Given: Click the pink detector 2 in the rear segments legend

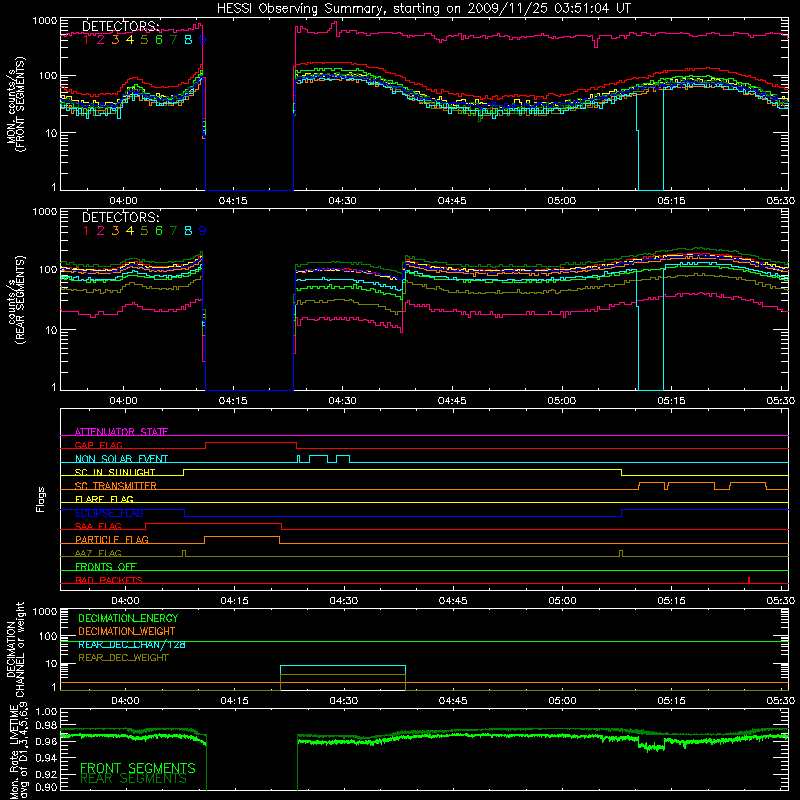Looking at the screenshot, I should tap(101, 231).
